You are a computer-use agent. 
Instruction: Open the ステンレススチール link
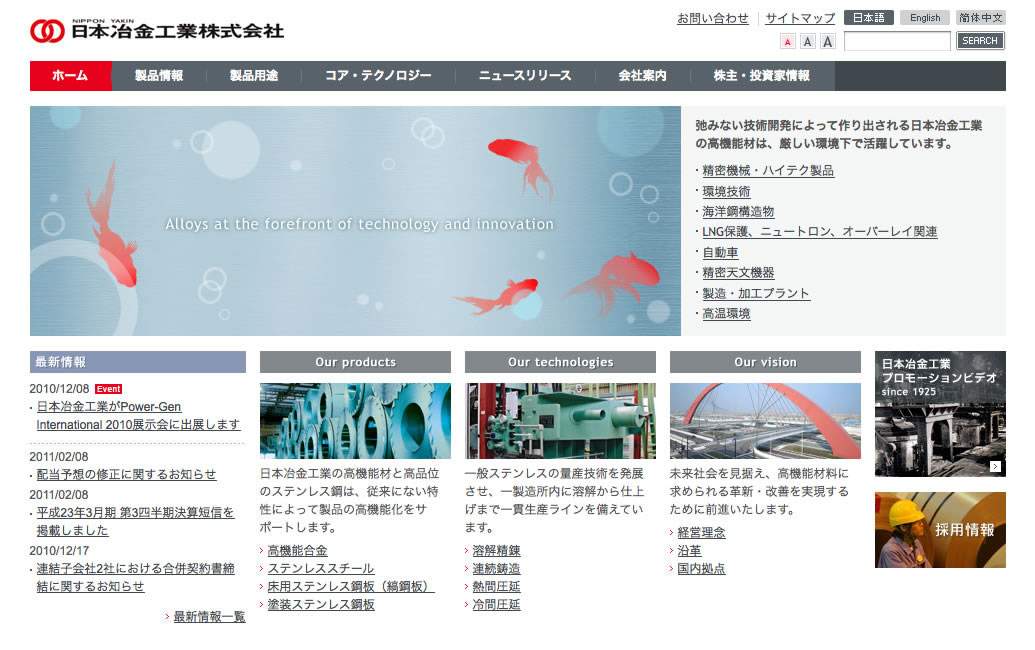(321, 569)
